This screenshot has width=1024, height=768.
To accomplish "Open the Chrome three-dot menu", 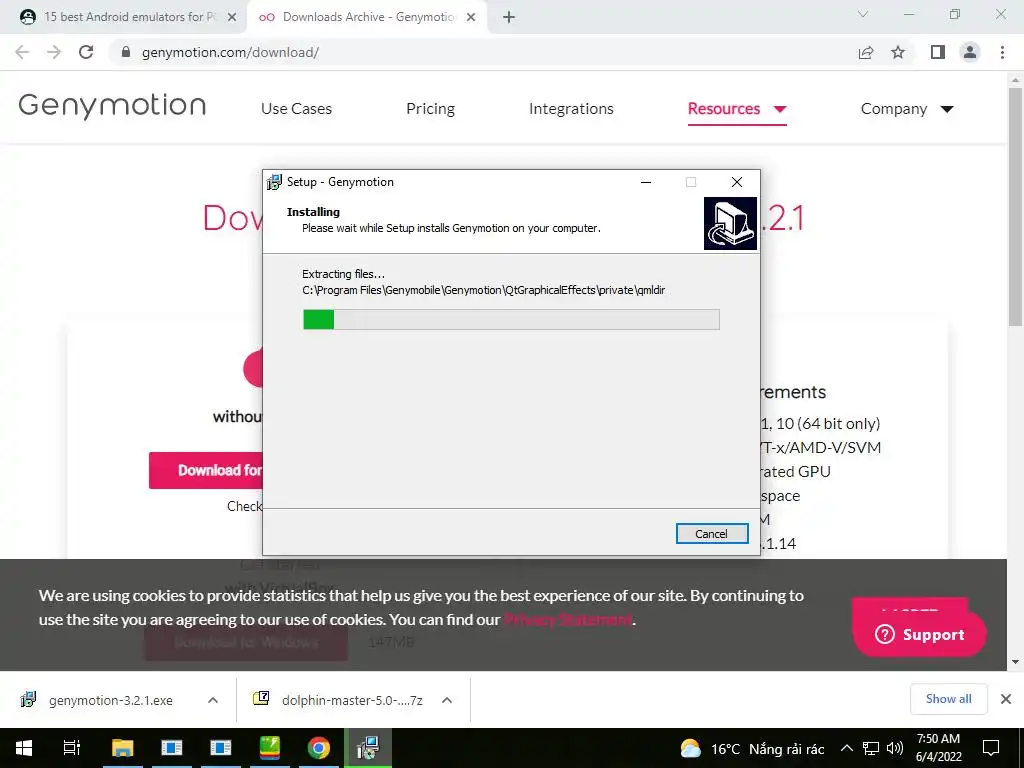I will pos(1002,52).
